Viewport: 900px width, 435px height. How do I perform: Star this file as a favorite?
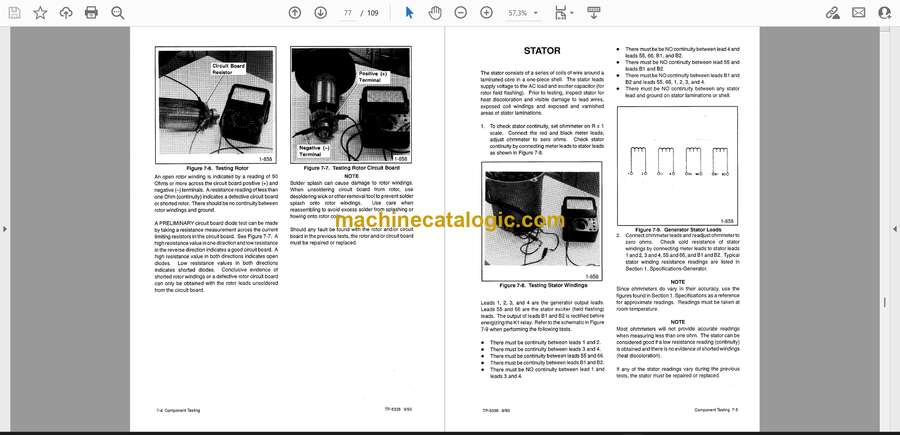(x=40, y=13)
